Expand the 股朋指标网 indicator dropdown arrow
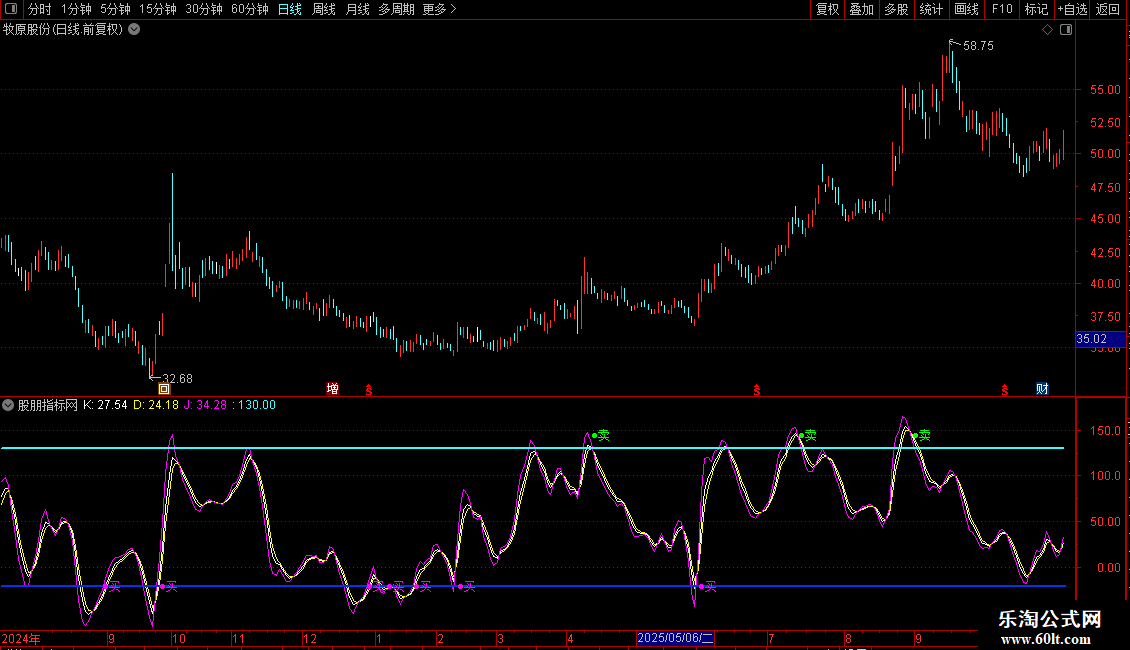Image resolution: width=1130 pixels, height=650 pixels. coord(9,405)
